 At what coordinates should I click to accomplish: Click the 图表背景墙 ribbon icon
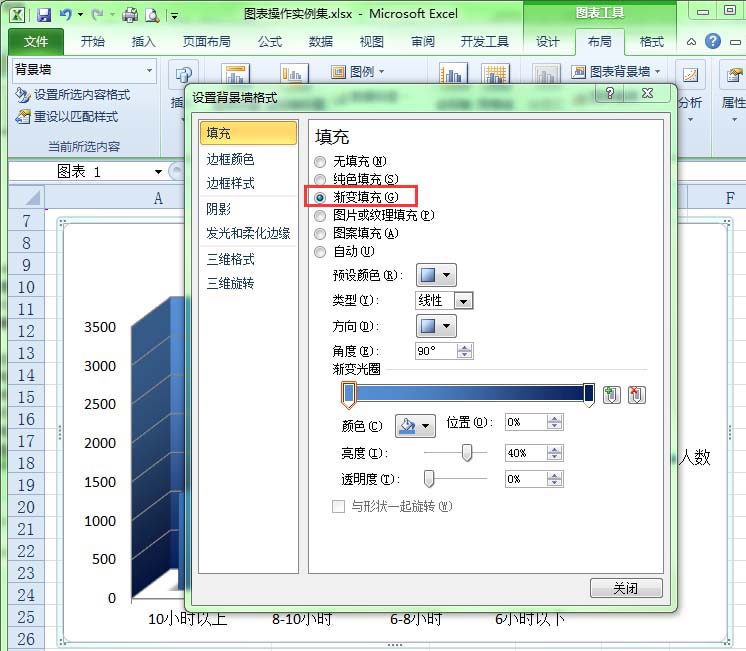[578, 72]
